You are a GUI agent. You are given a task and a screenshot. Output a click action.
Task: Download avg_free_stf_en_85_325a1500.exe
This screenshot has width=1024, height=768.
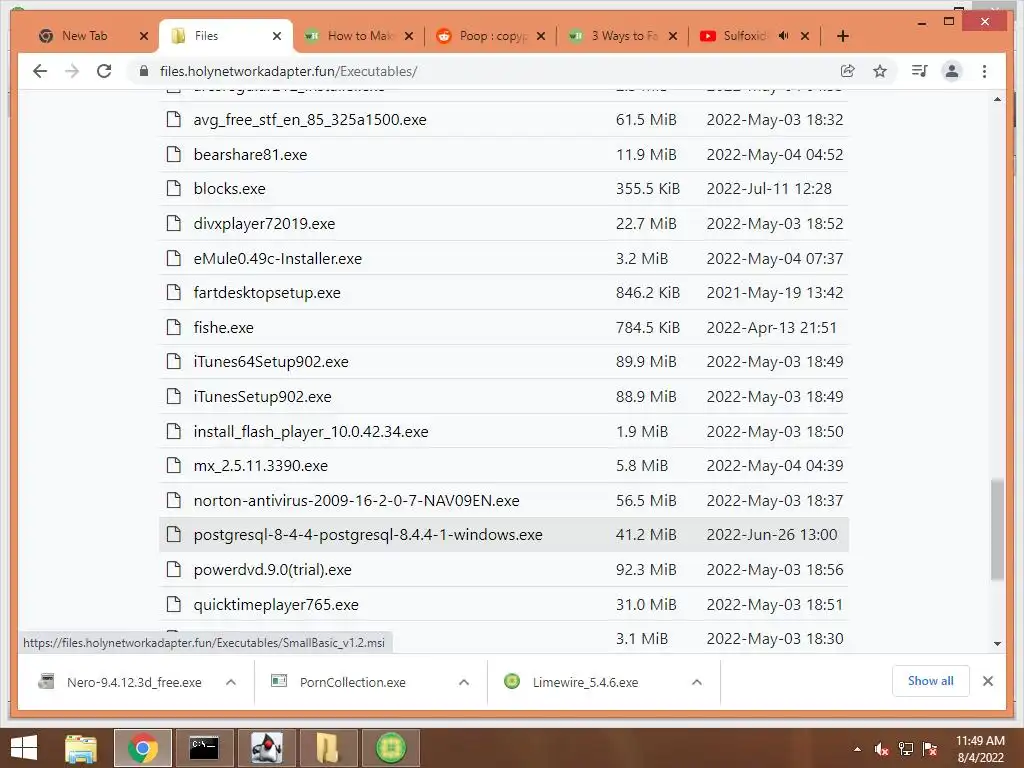coord(310,120)
